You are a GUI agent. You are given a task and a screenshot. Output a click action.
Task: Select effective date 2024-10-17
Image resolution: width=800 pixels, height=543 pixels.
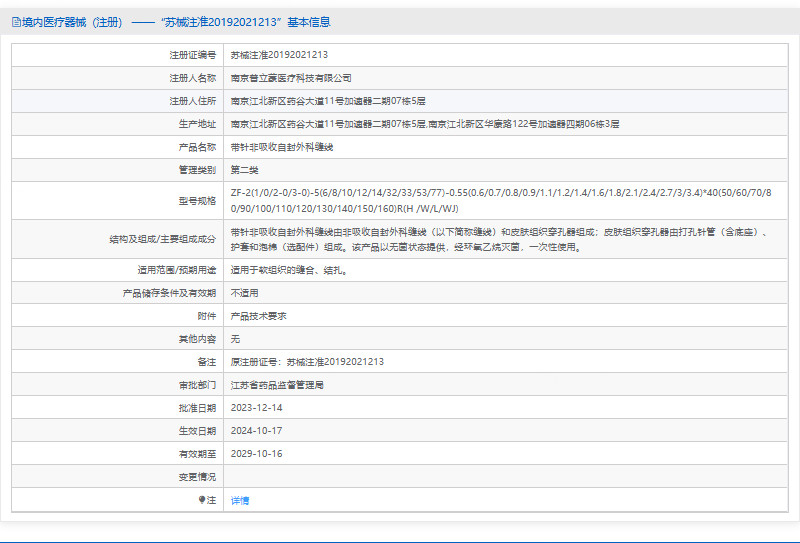click(256, 431)
